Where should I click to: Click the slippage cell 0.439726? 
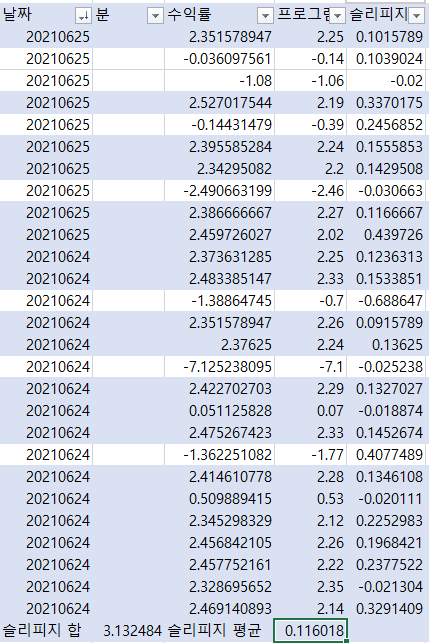(386, 235)
